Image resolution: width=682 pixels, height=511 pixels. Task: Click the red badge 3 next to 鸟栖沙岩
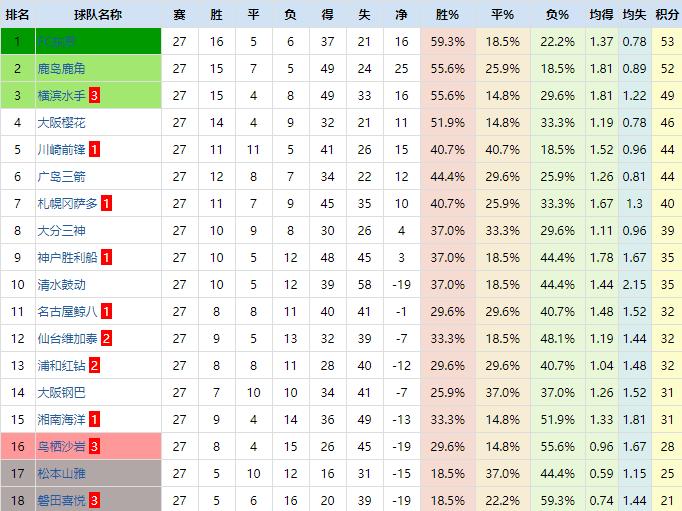click(94, 446)
